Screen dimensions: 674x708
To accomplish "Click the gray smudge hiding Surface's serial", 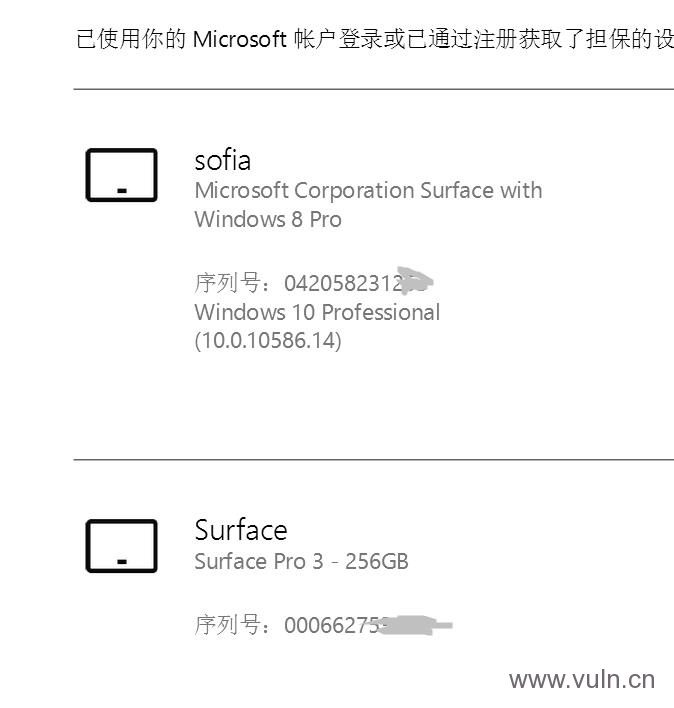I will pyautogui.click(x=415, y=625).
